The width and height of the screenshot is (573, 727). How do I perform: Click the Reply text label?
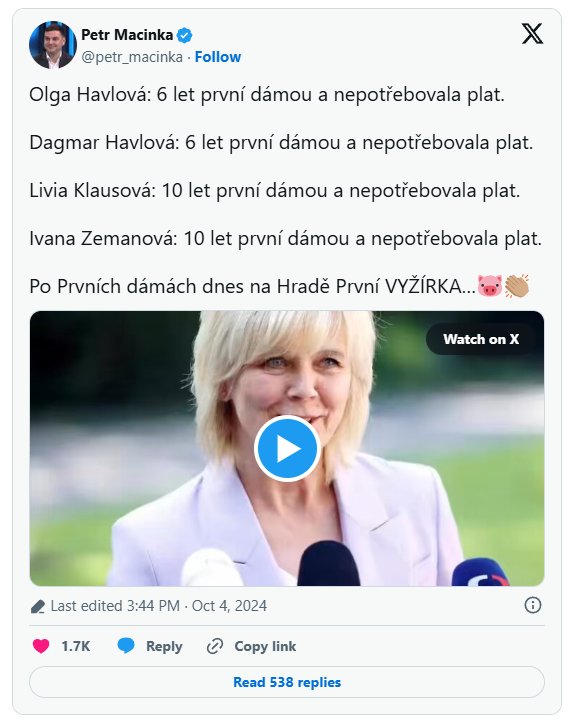coord(164,646)
